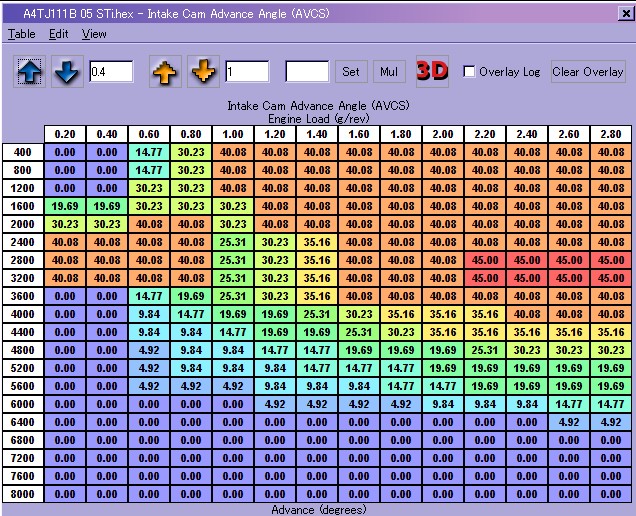This screenshot has width=636, height=516.
Task: Select the 30.23 cell in row 1200, column 0.60
Action: pyautogui.click(x=149, y=188)
